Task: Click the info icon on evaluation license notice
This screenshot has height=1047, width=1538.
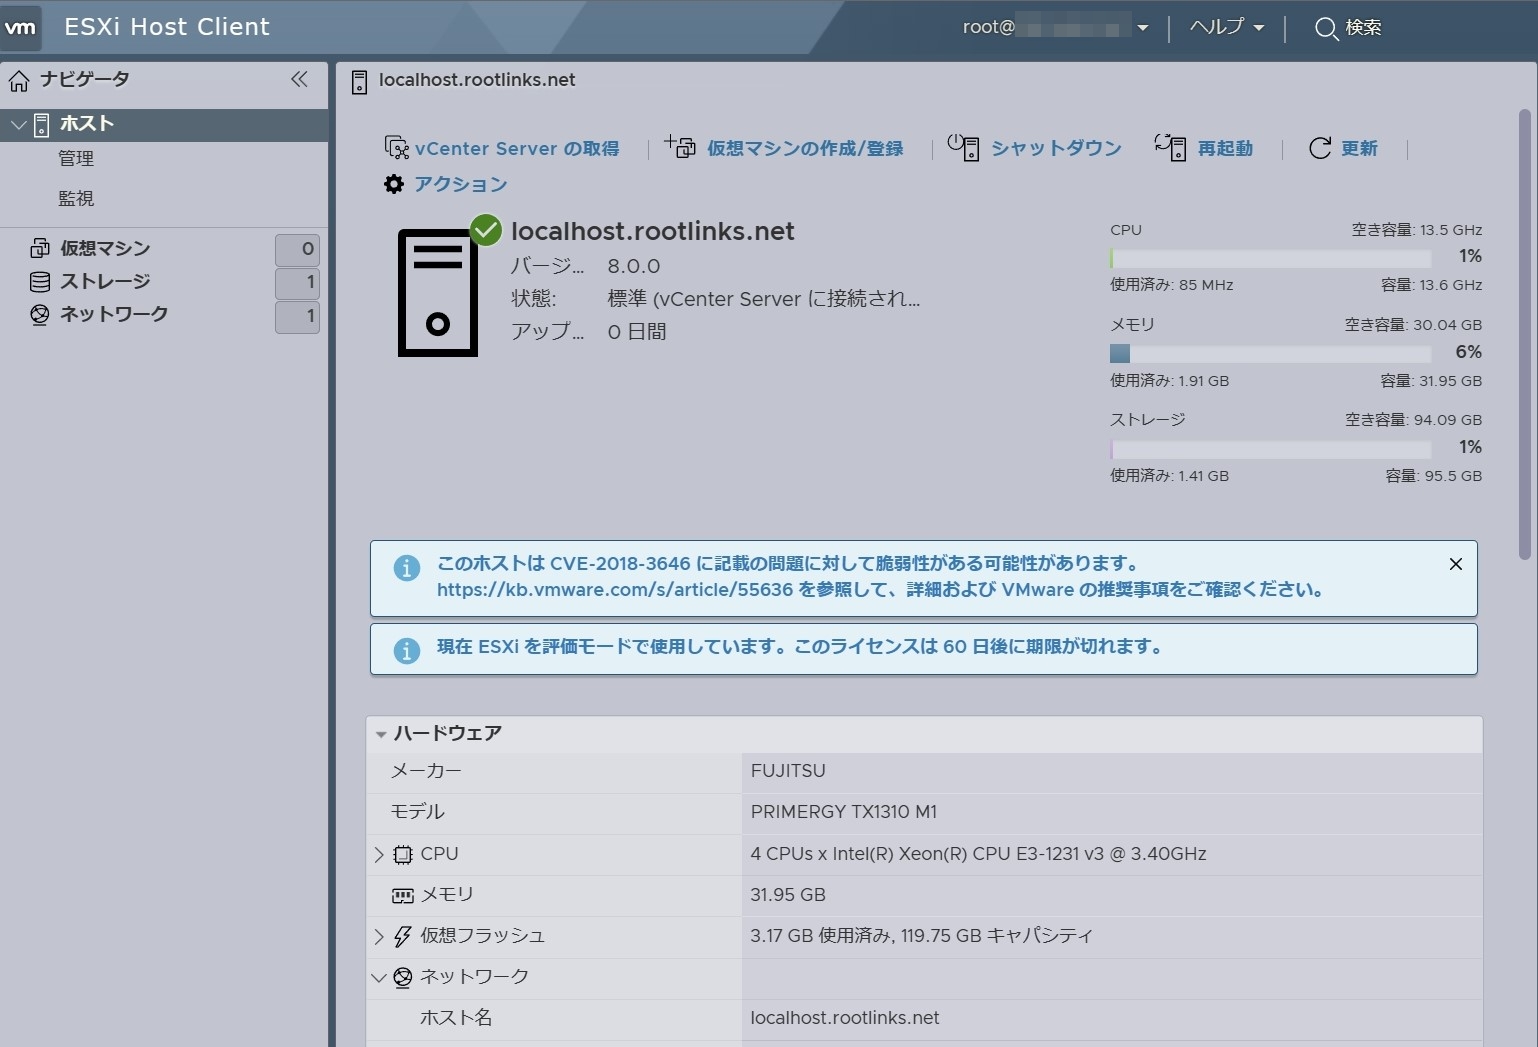Action: point(406,651)
